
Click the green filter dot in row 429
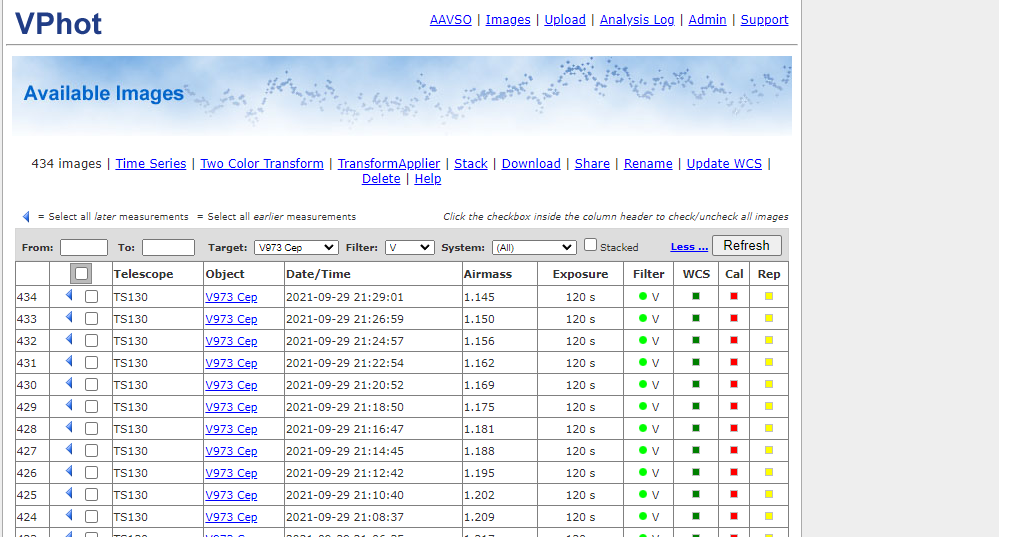[x=642, y=407]
